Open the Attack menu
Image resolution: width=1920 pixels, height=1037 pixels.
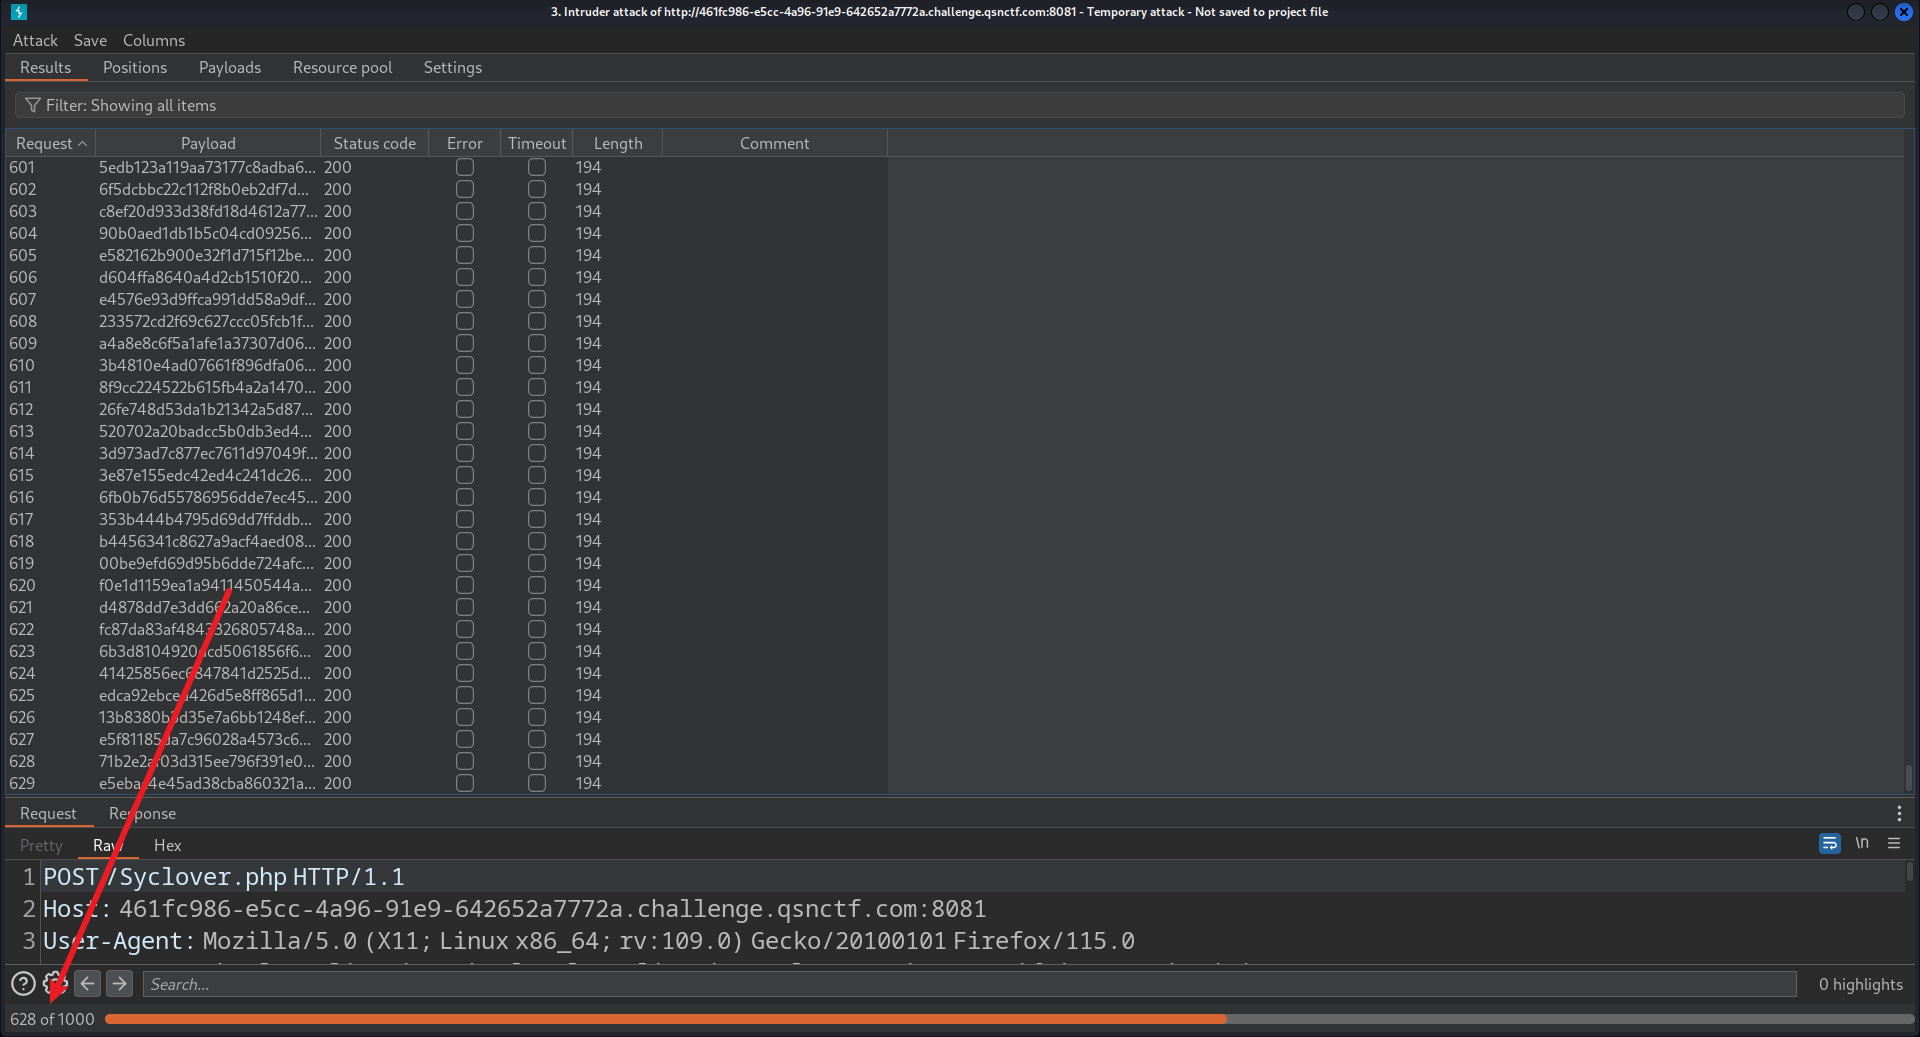click(35, 41)
